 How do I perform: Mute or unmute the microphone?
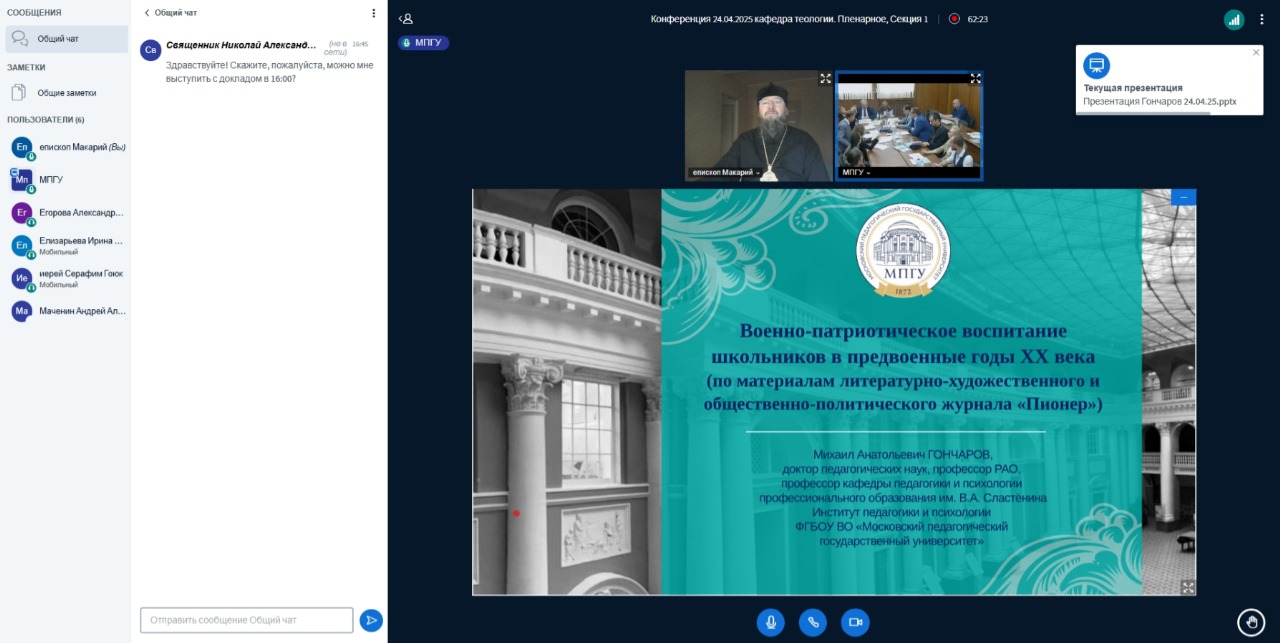tap(771, 622)
